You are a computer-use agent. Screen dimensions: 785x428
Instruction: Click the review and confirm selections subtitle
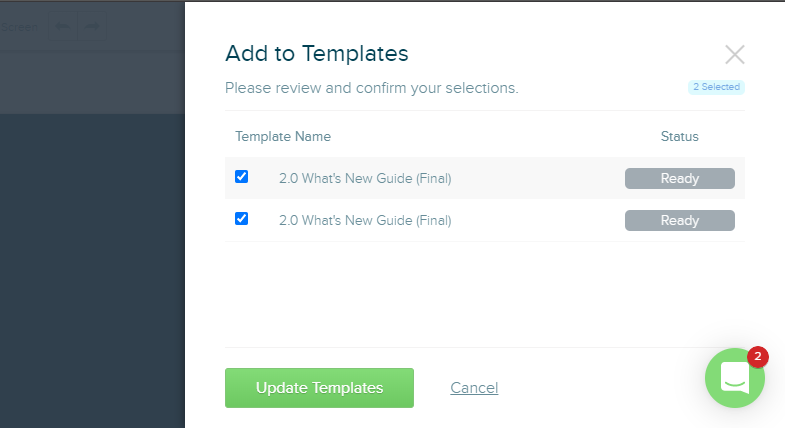(x=371, y=88)
